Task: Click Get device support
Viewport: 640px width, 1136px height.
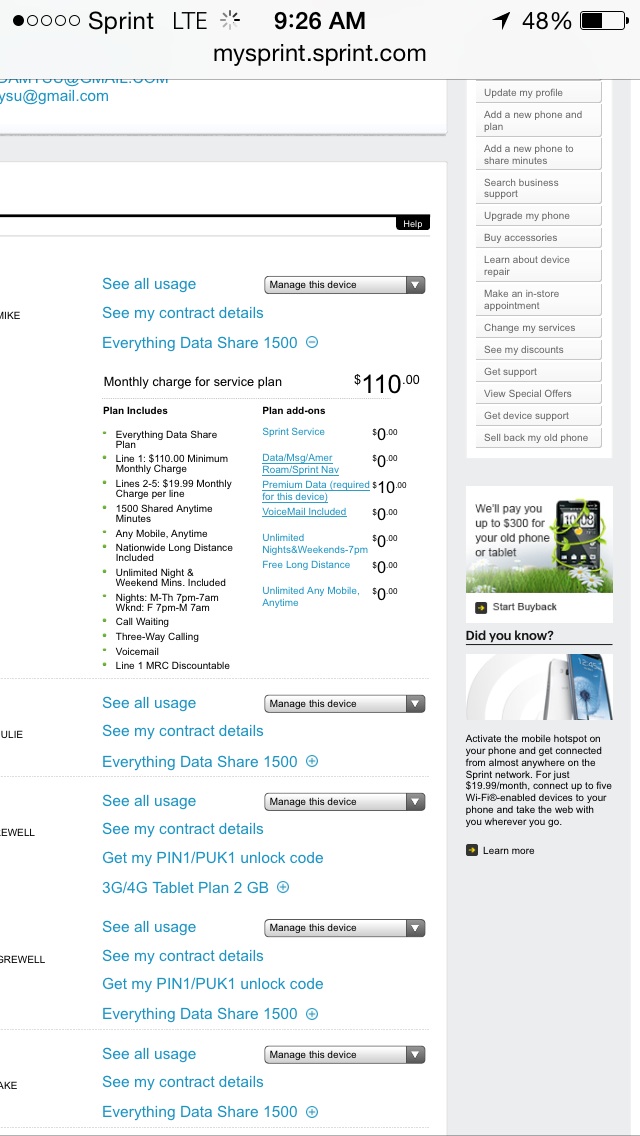Action: tap(539, 416)
